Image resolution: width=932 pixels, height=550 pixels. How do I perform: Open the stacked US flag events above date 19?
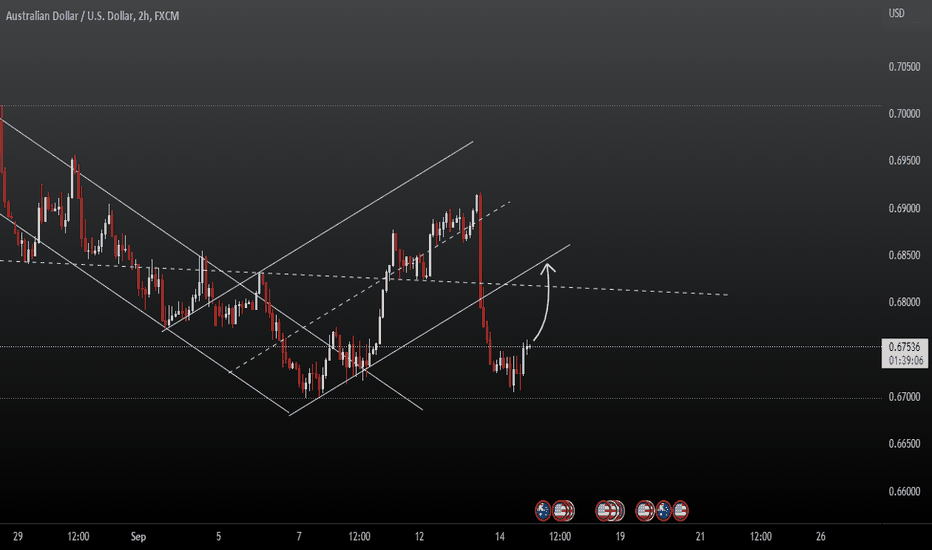[x=610, y=511]
